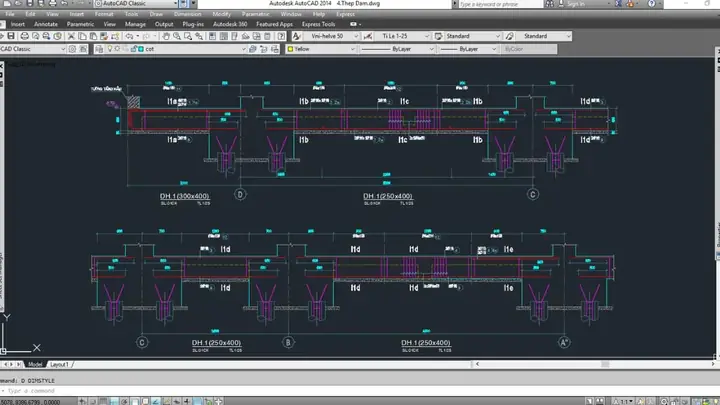The image size is (720, 405).
Task: Open the Dimension menu
Action: pyautogui.click(x=187, y=14)
